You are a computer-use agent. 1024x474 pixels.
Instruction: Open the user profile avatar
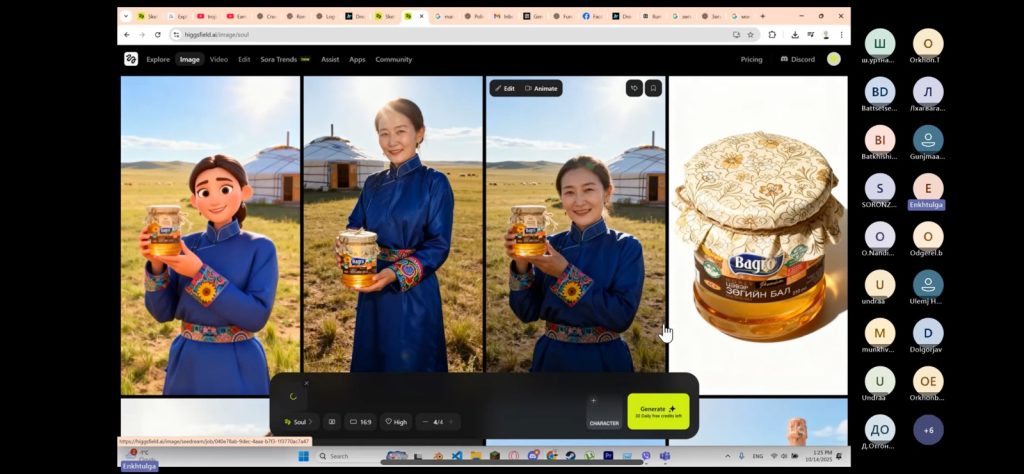coord(834,59)
